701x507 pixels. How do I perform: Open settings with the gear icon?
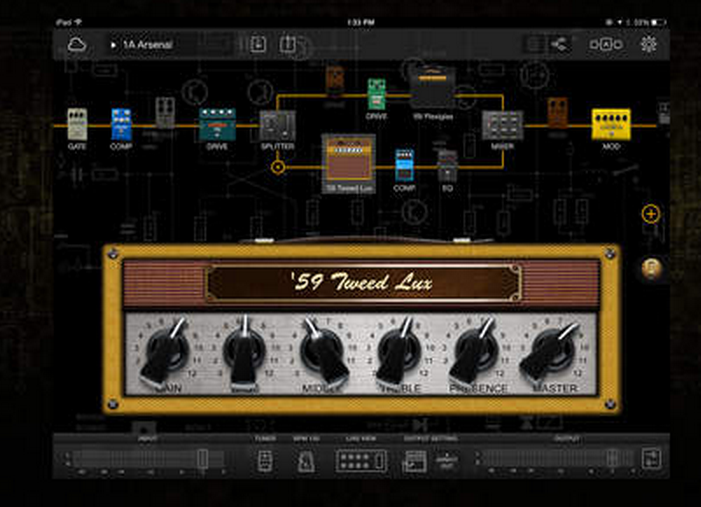click(x=649, y=44)
